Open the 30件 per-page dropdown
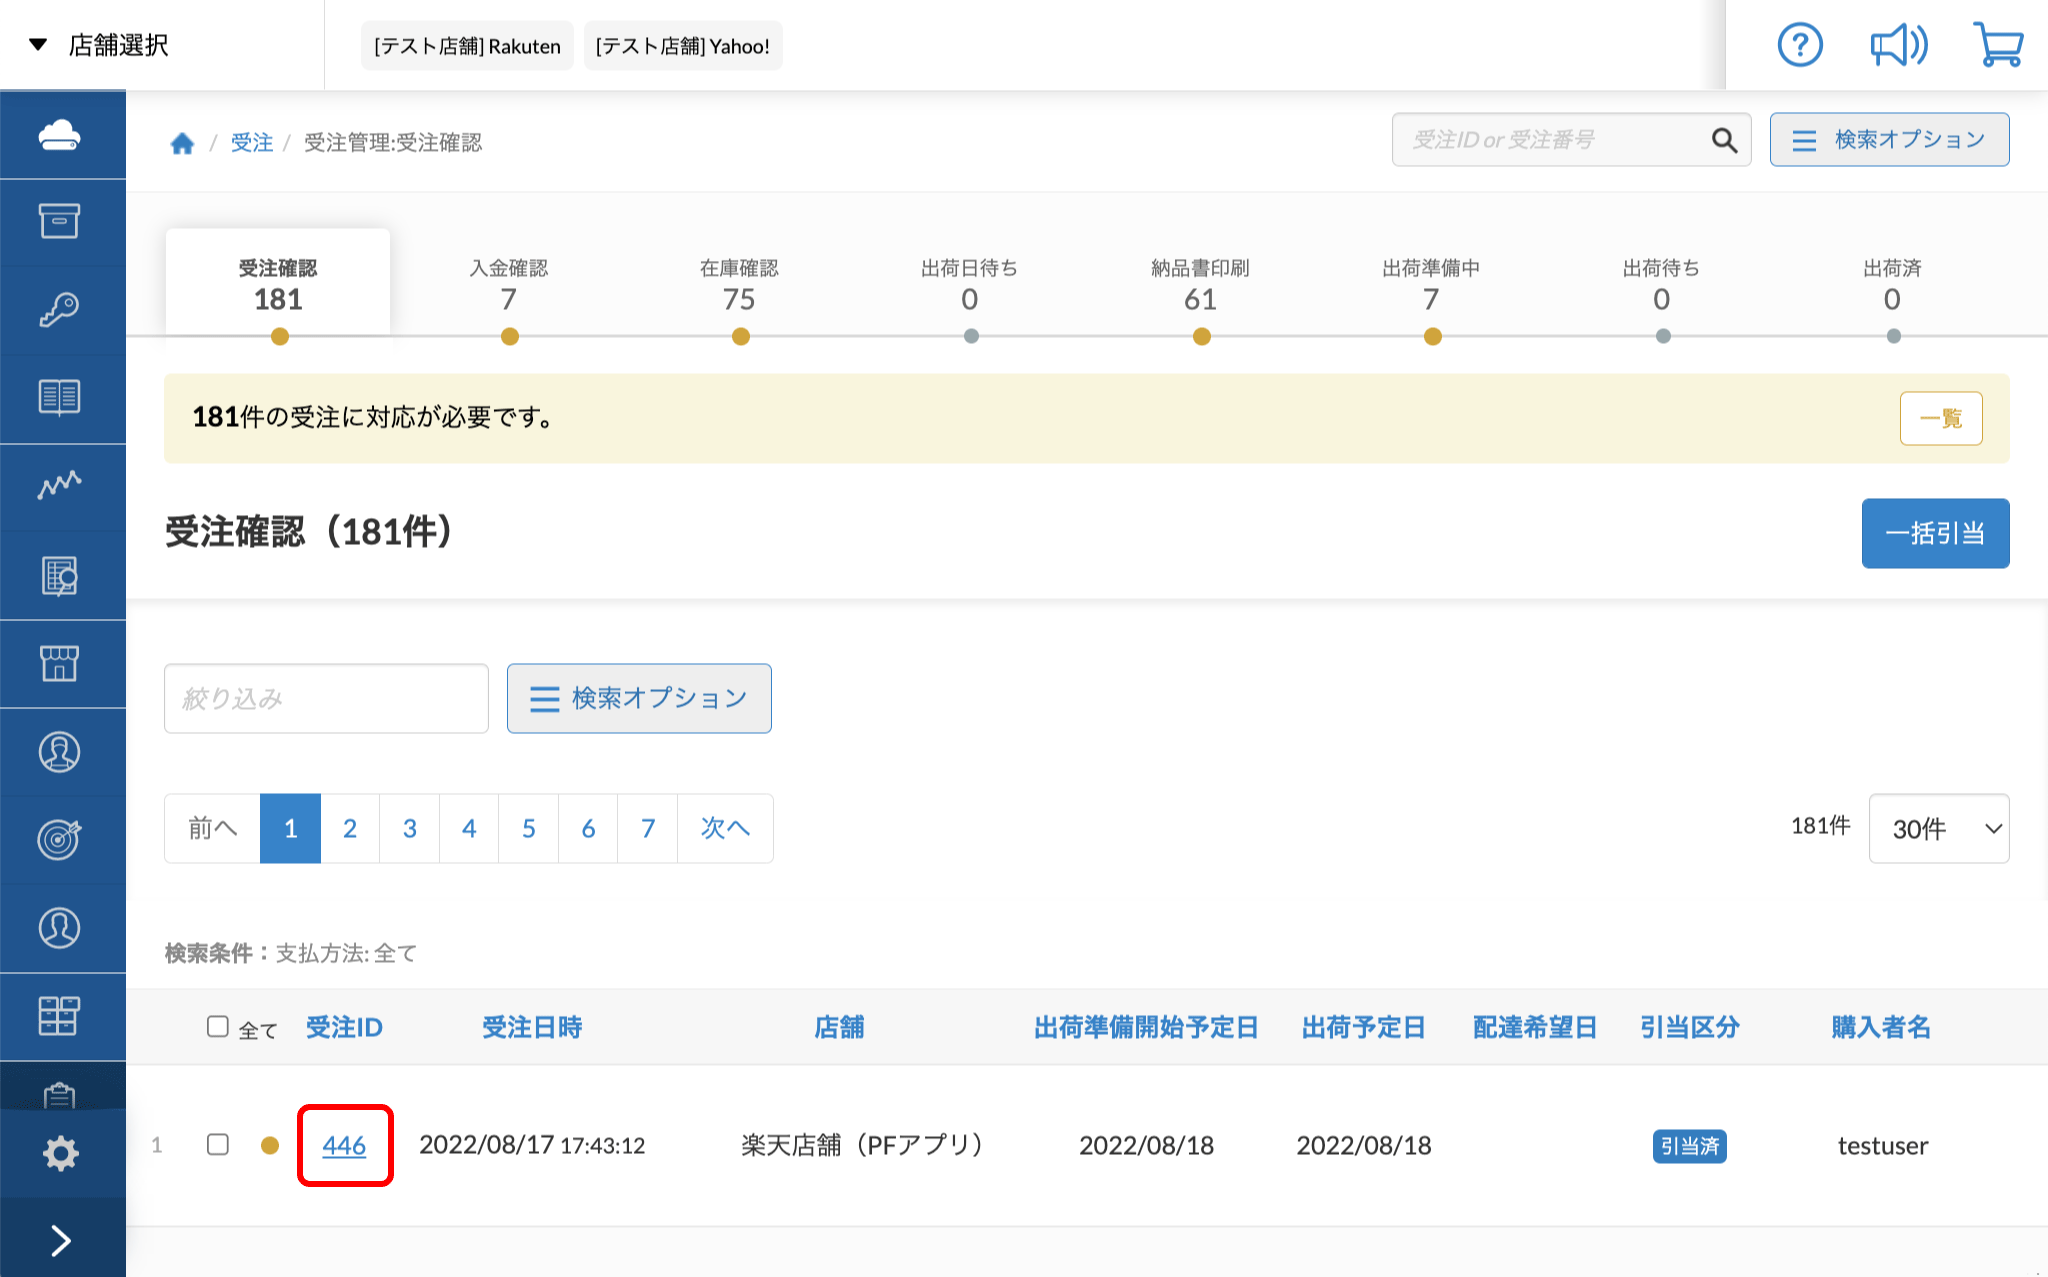This screenshot has width=2048, height=1277. [x=1938, y=828]
